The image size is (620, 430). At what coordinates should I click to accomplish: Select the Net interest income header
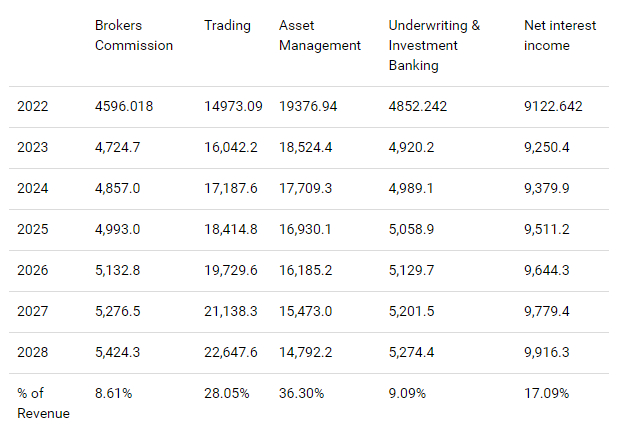pyautogui.click(x=559, y=35)
